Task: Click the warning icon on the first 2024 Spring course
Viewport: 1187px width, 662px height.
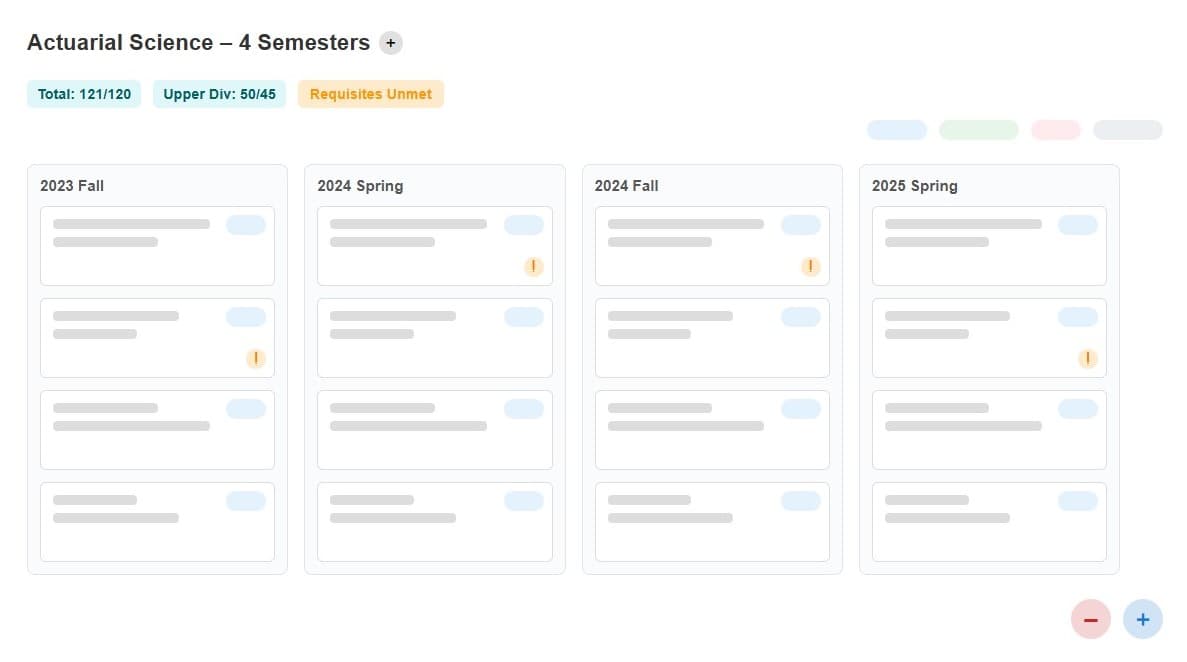Action: click(x=533, y=266)
